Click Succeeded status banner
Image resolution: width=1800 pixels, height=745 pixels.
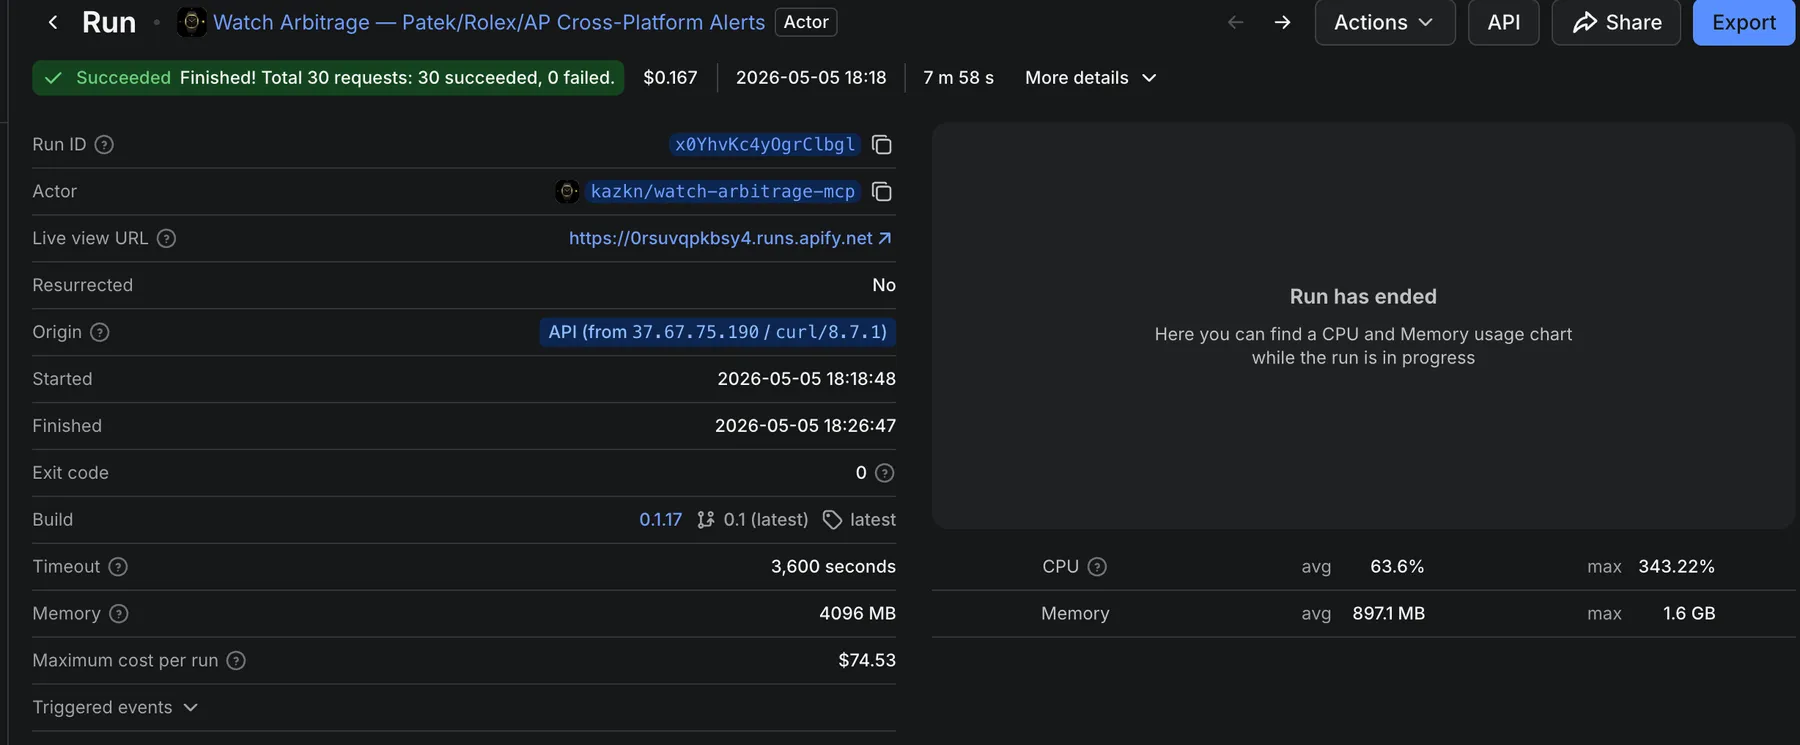pyautogui.click(x=328, y=78)
